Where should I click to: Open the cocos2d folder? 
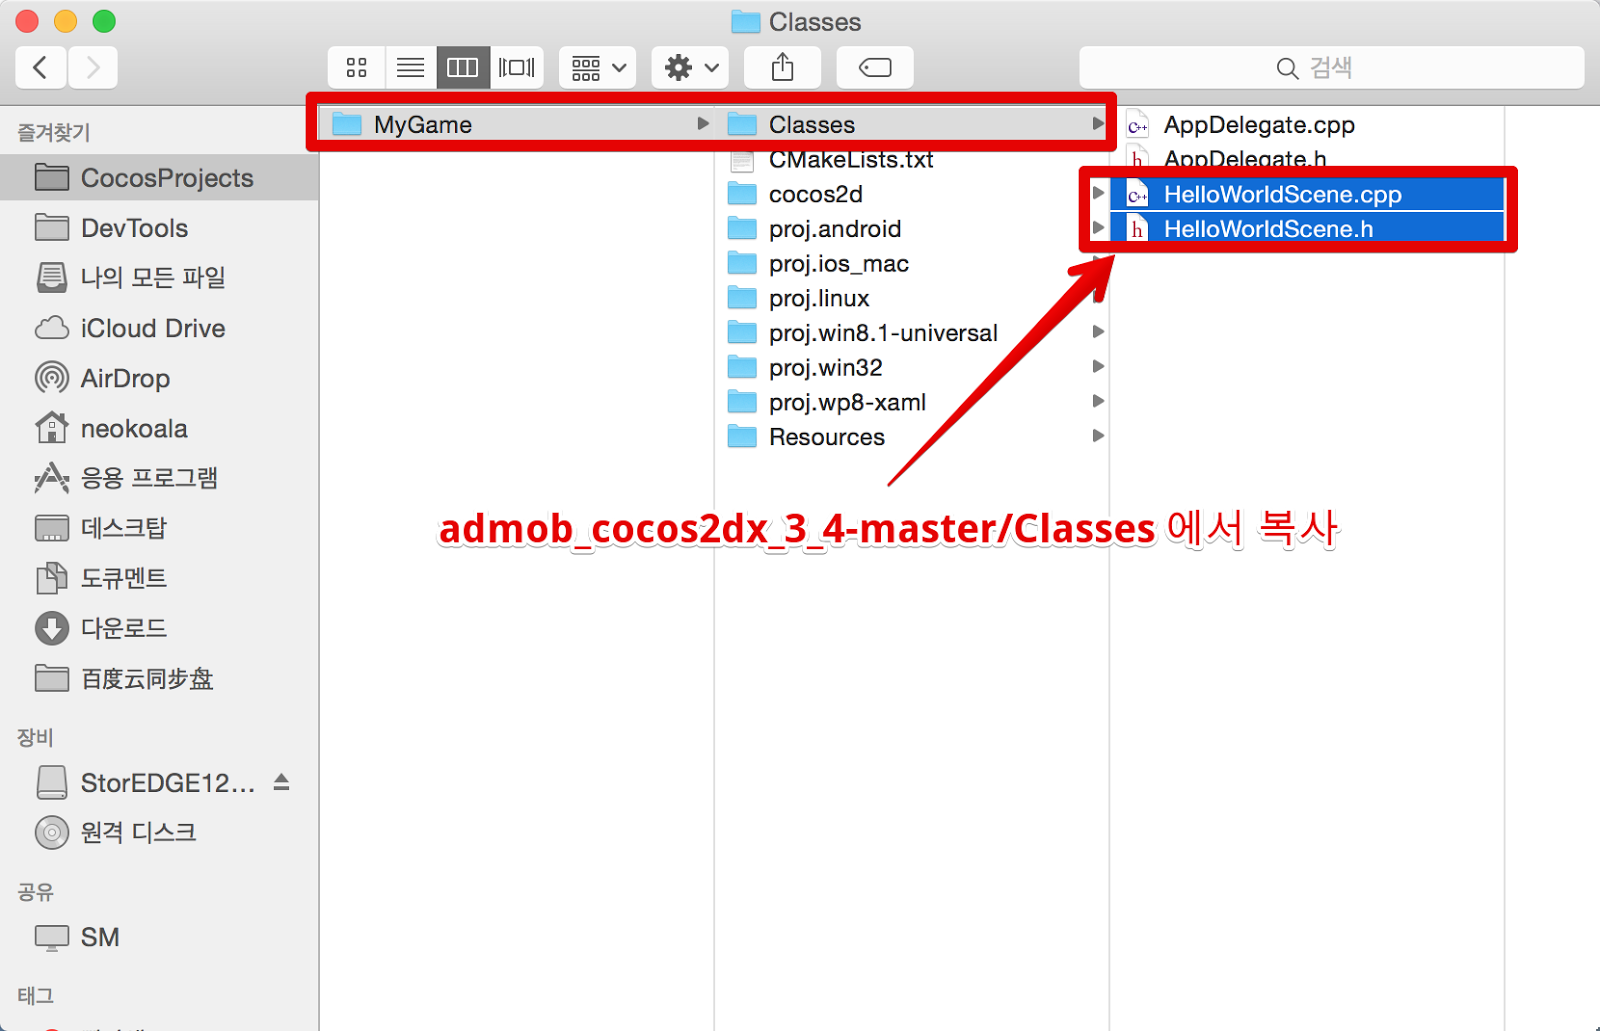pyautogui.click(x=815, y=194)
